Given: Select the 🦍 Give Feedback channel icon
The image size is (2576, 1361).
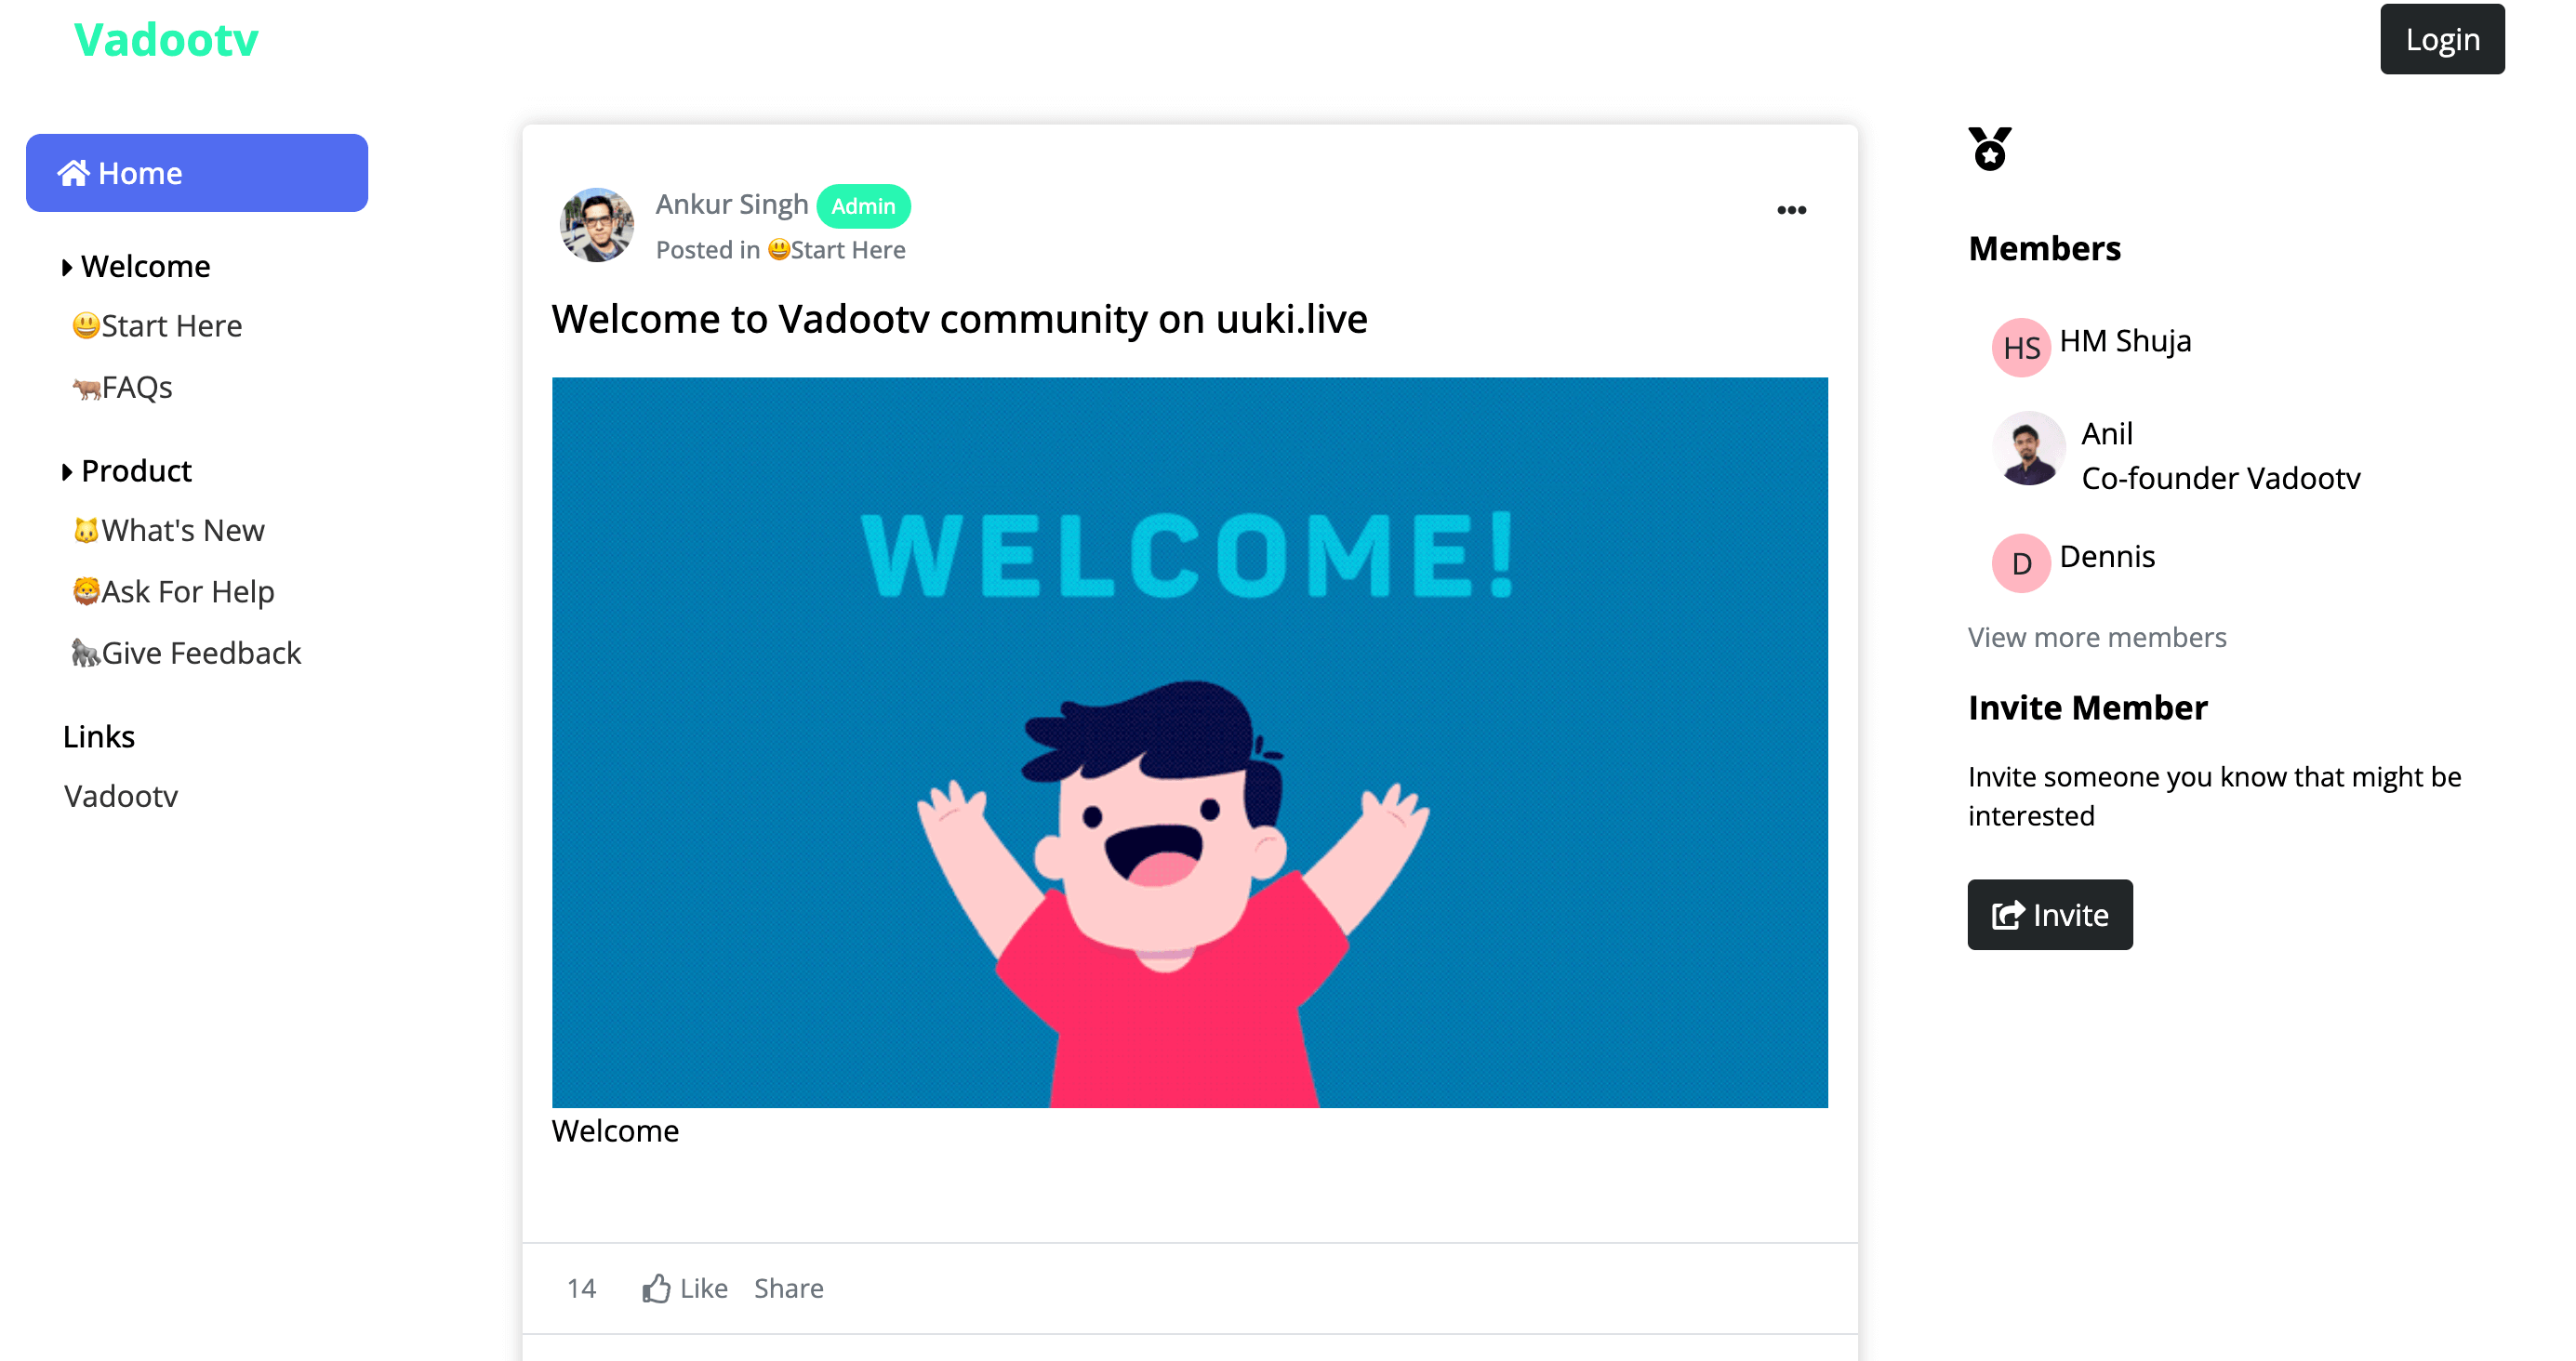Looking at the screenshot, I should tap(88, 652).
